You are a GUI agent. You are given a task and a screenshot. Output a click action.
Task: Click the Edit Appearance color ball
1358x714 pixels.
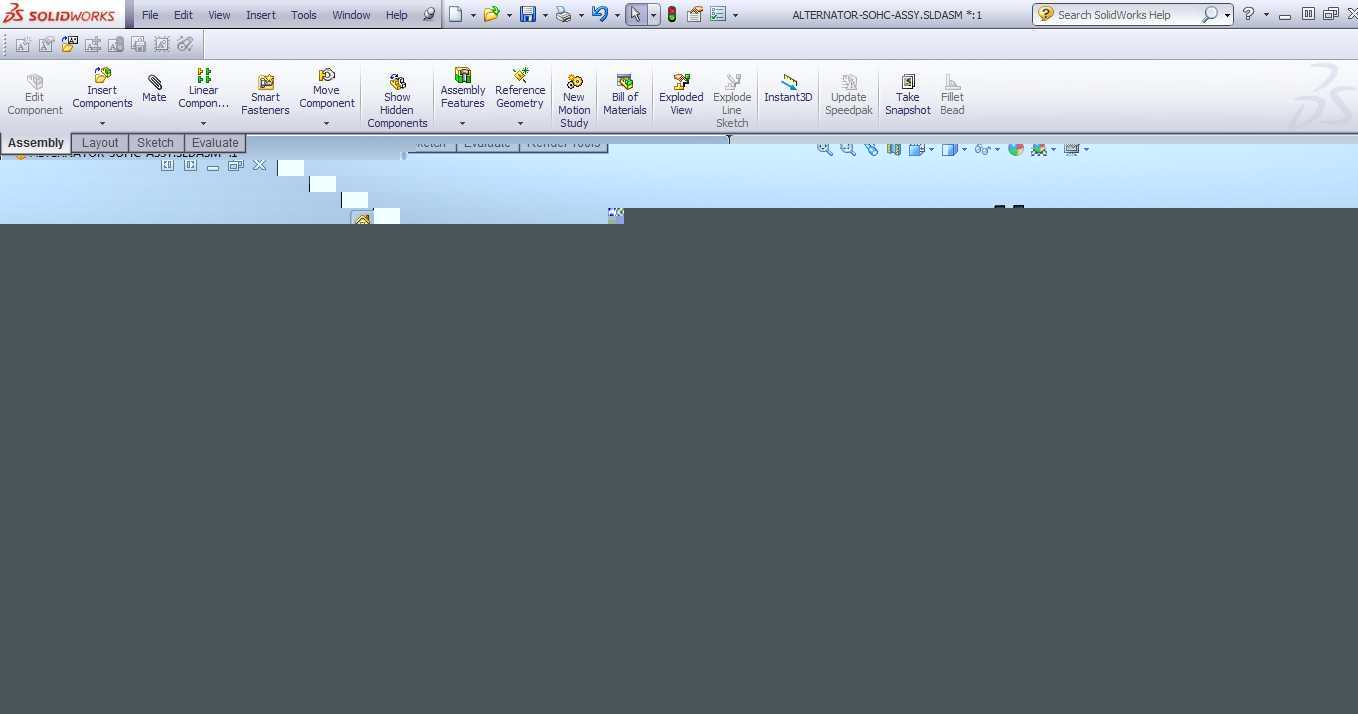point(1016,149)
